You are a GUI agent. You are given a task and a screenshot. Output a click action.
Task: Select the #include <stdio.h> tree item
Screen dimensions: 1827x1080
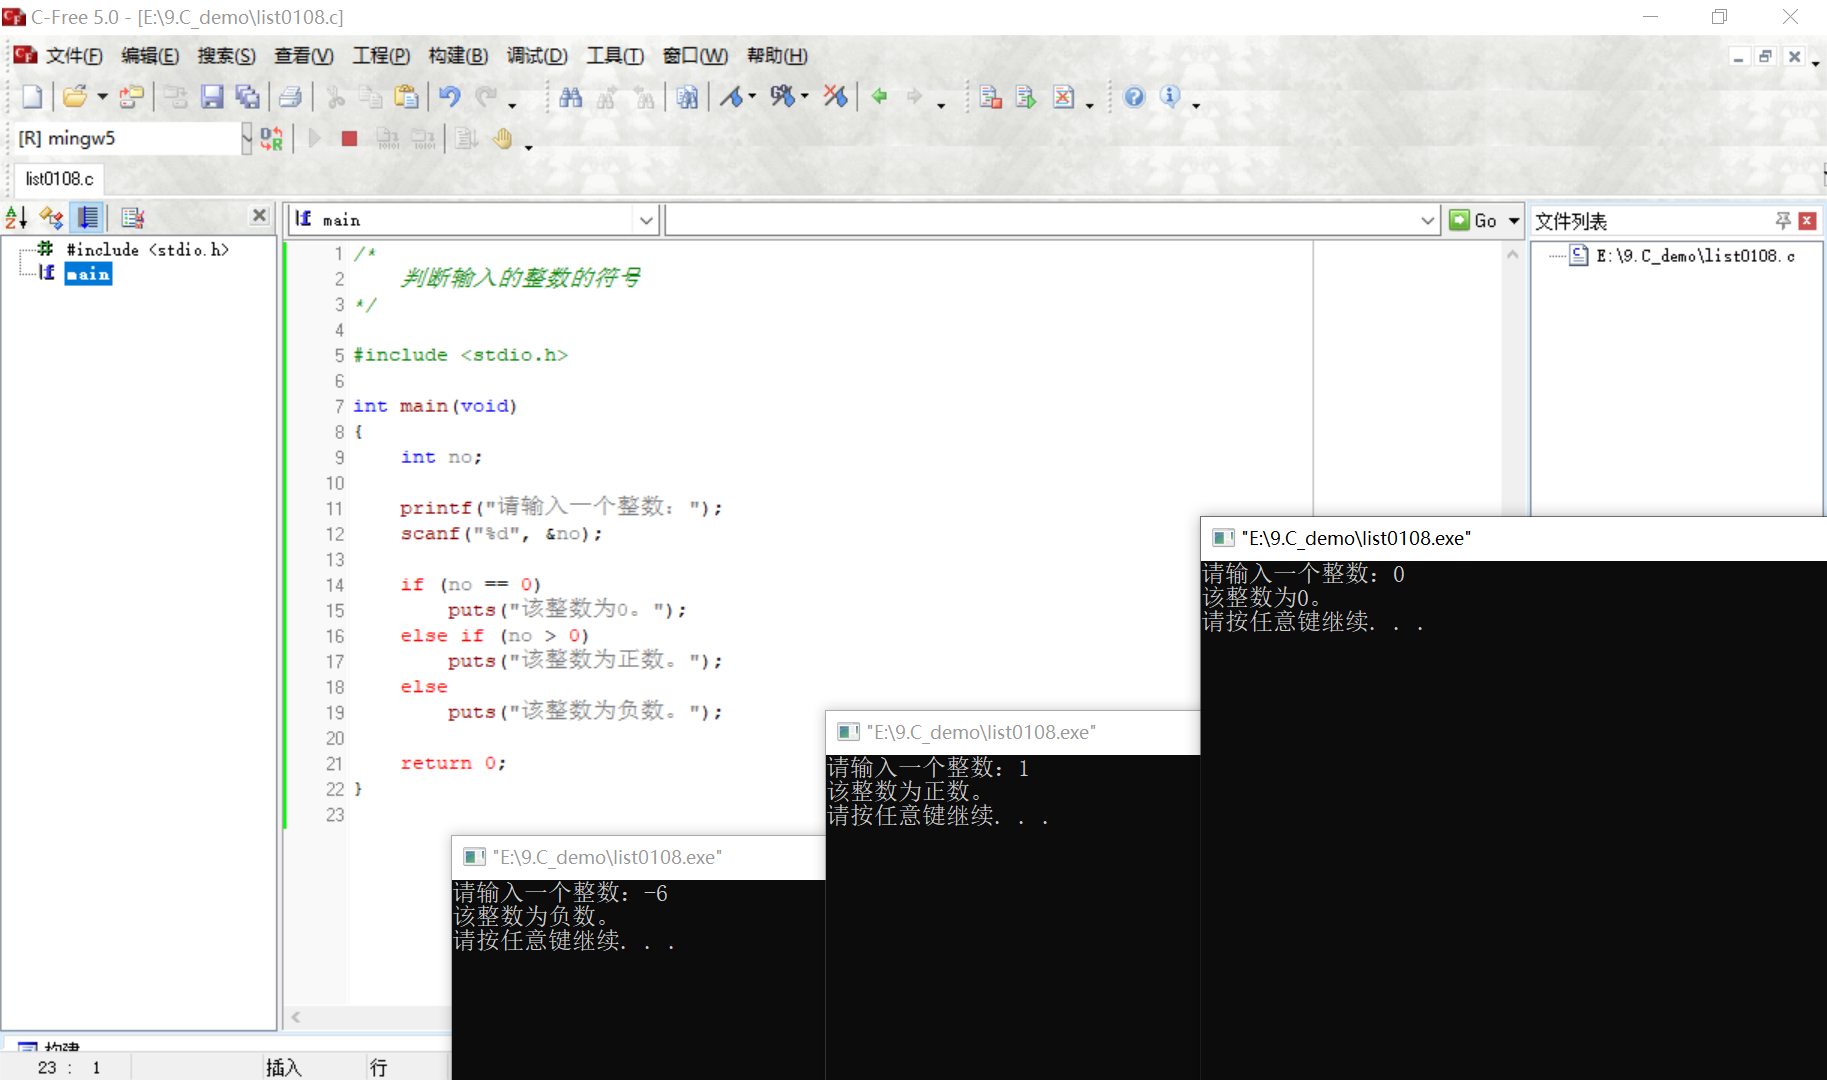[148, 250]
